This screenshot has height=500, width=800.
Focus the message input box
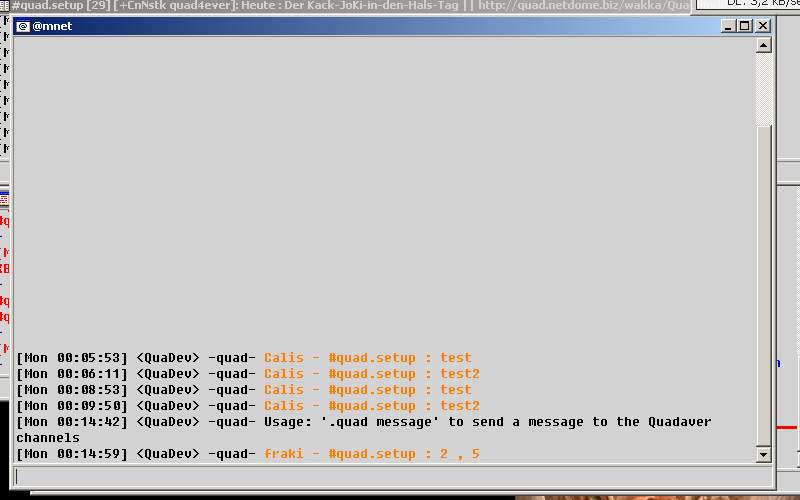[390, 476]
